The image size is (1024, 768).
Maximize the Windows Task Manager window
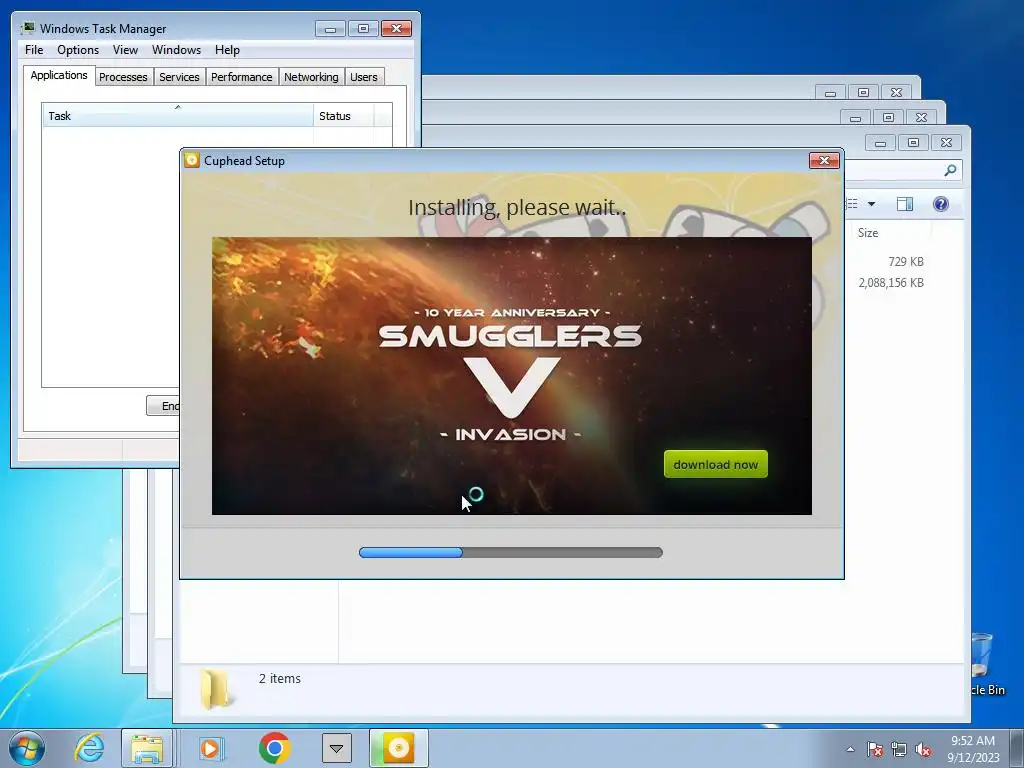point(363,29)
